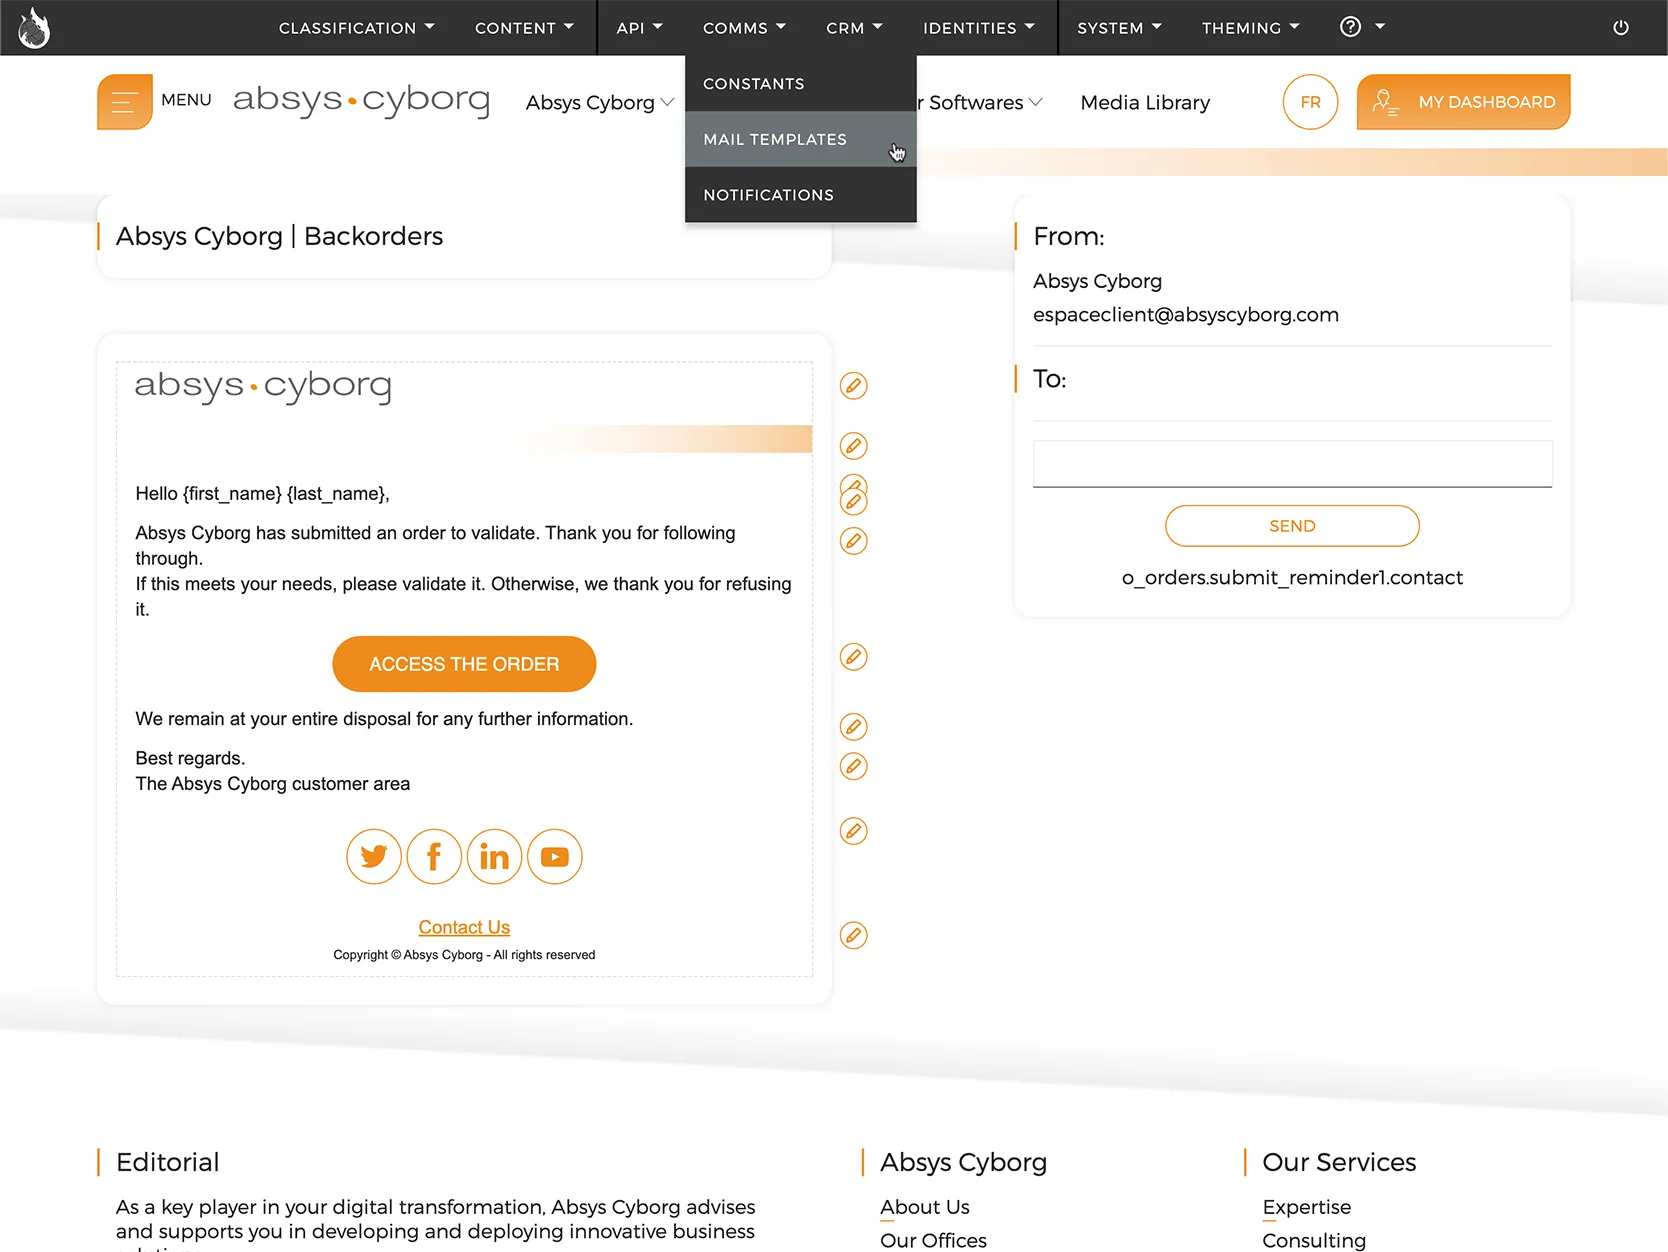
Task: Click pencil icon next to 'We remain at your entire disposal'
Action: [853, 727]
